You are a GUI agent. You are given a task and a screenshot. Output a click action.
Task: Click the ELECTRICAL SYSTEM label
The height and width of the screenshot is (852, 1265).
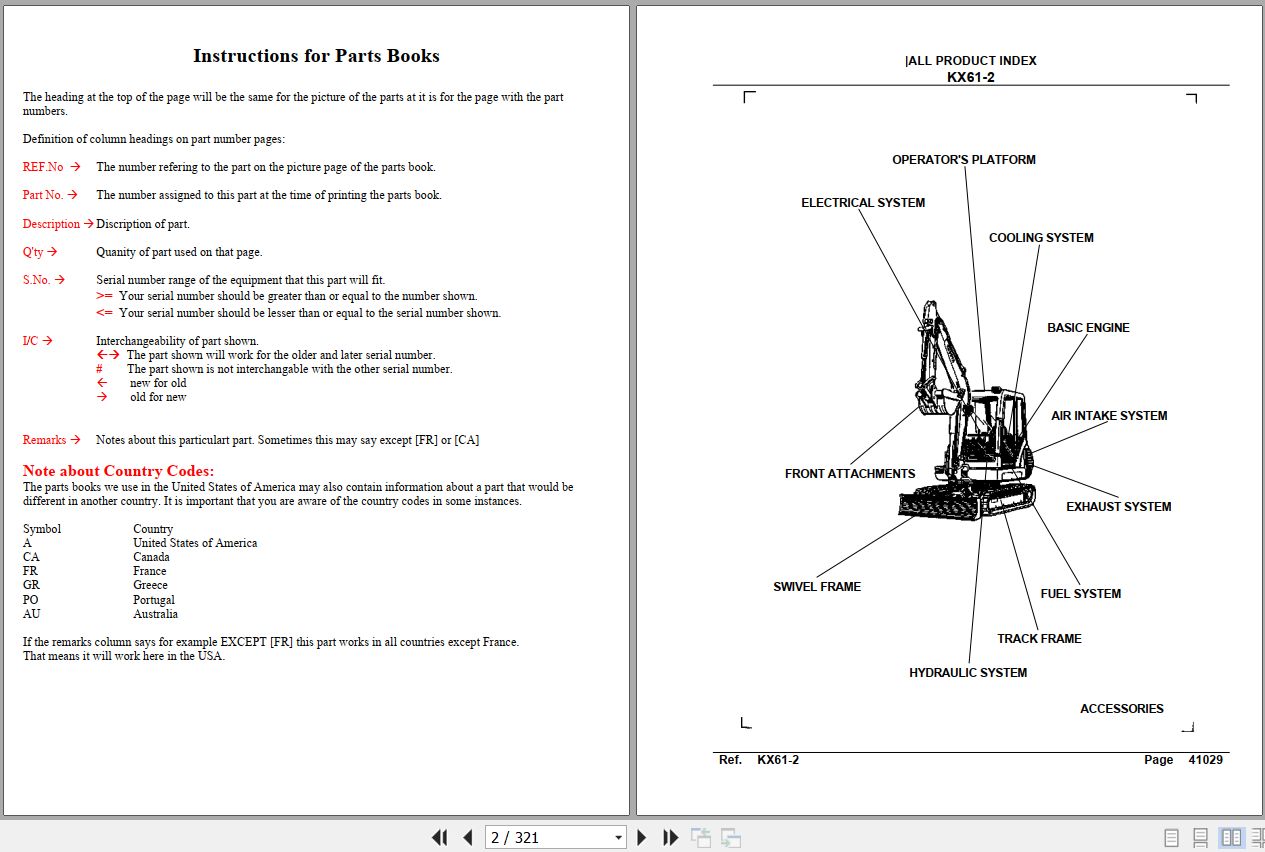pyautogui.click(x=862, y=202)
